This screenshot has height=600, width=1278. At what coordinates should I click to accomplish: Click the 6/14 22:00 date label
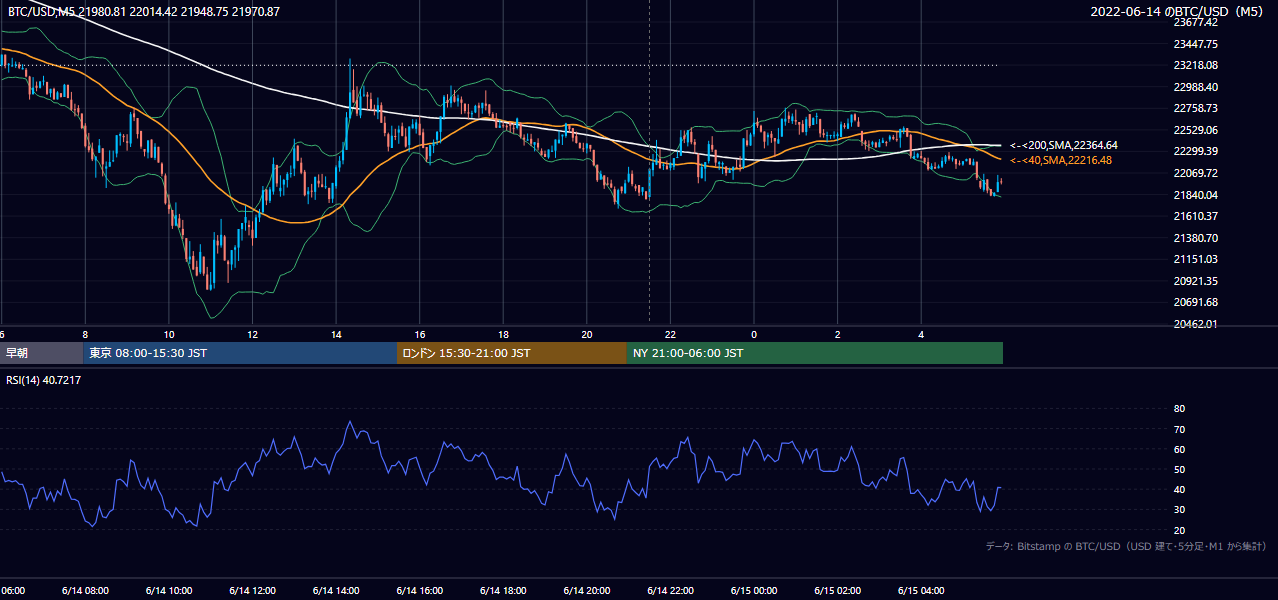pyautogui.click(x=670, y=591)
